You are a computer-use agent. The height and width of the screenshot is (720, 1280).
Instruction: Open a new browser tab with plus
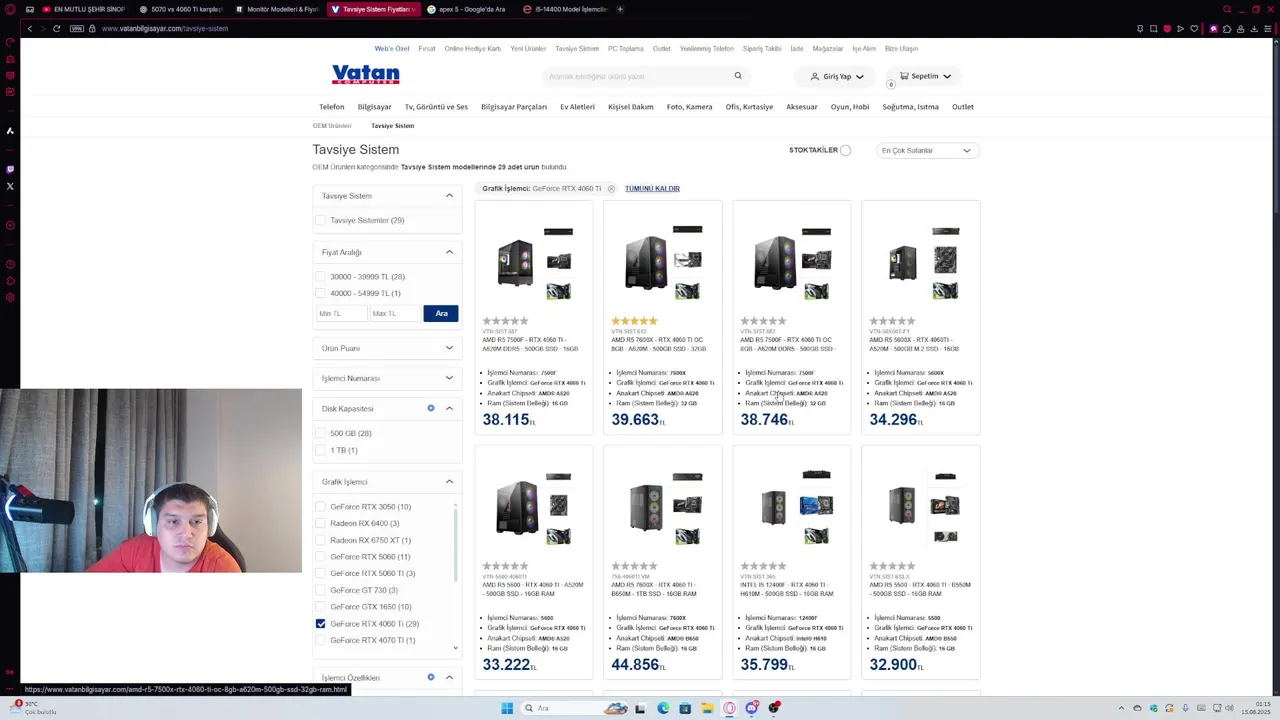(x=620, y=9)
